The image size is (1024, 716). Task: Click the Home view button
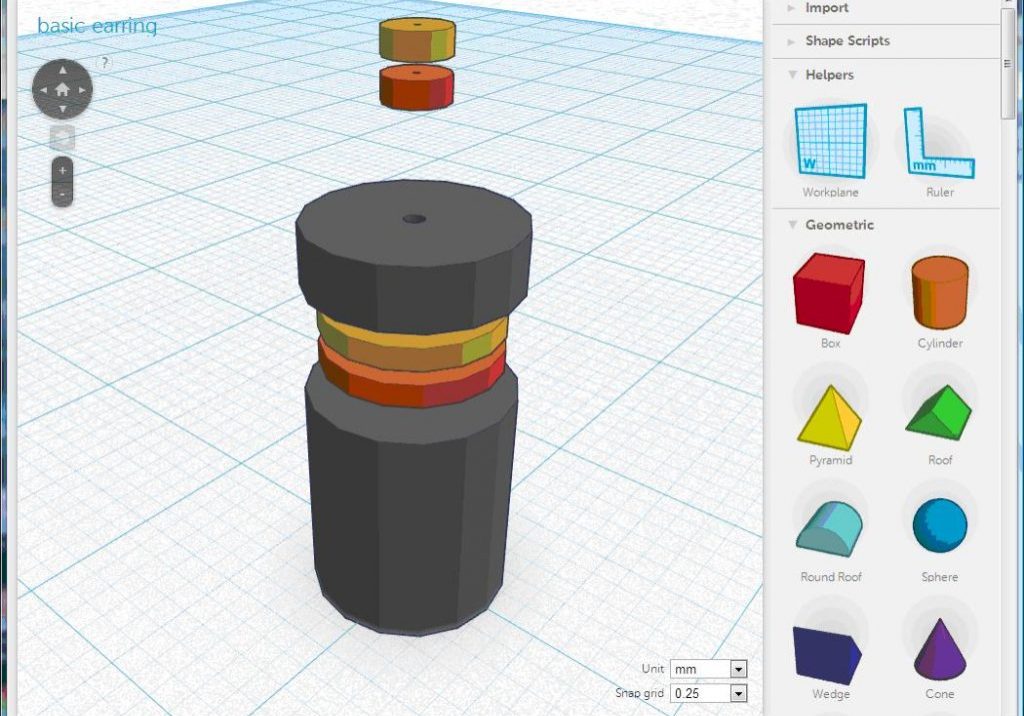[x=63, y=88]
